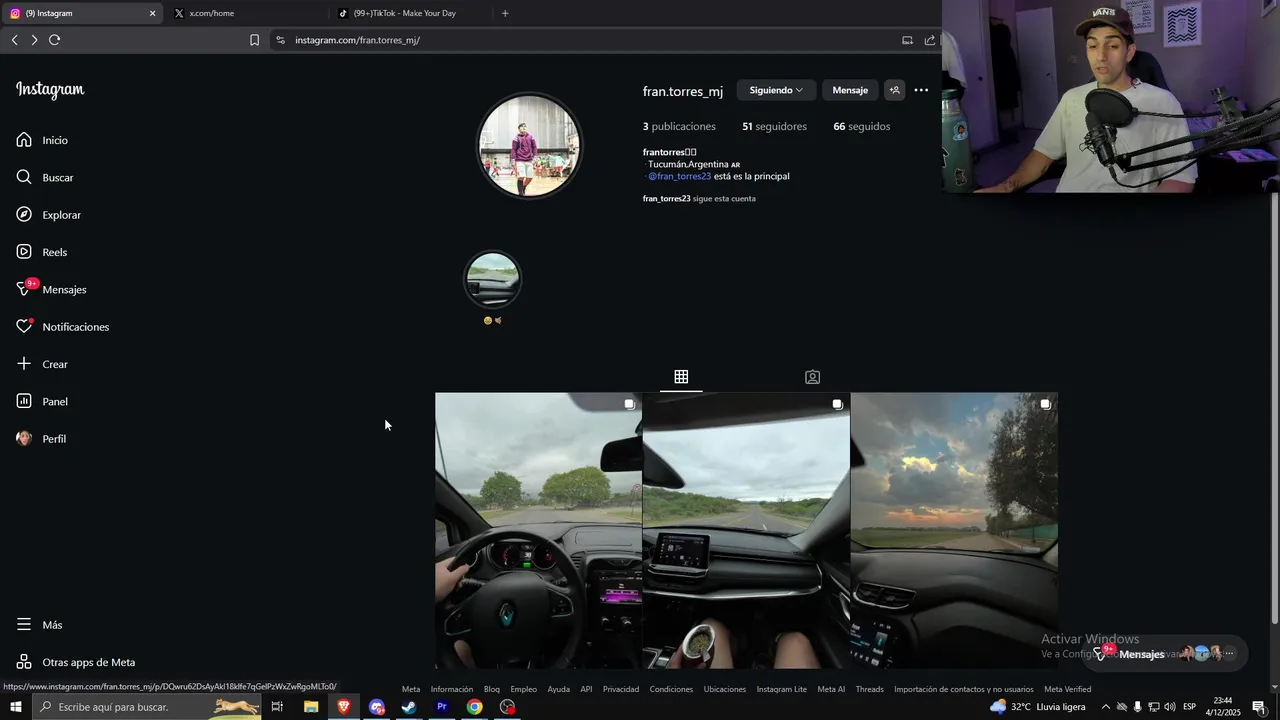Click the 3 publicaciones count
This screenshot has width=1280, height=720.
coord(679,126)
